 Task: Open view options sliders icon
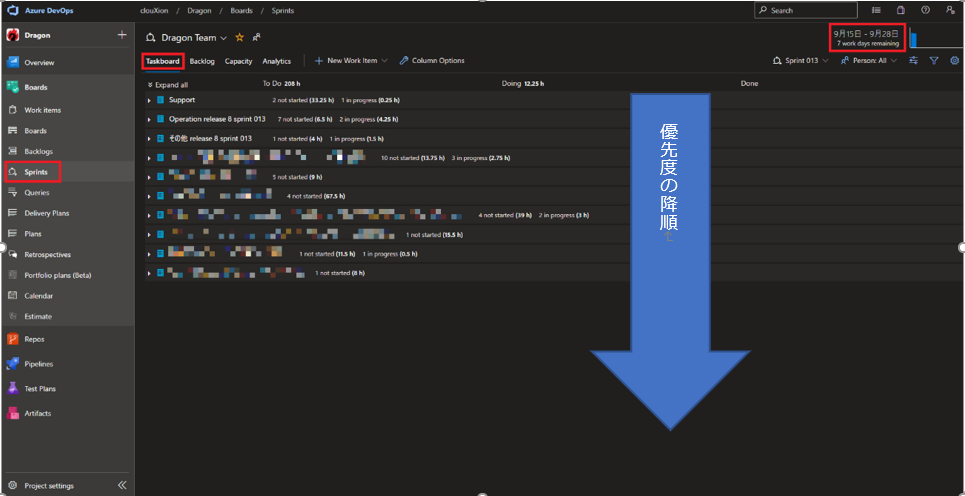(913, 61)
